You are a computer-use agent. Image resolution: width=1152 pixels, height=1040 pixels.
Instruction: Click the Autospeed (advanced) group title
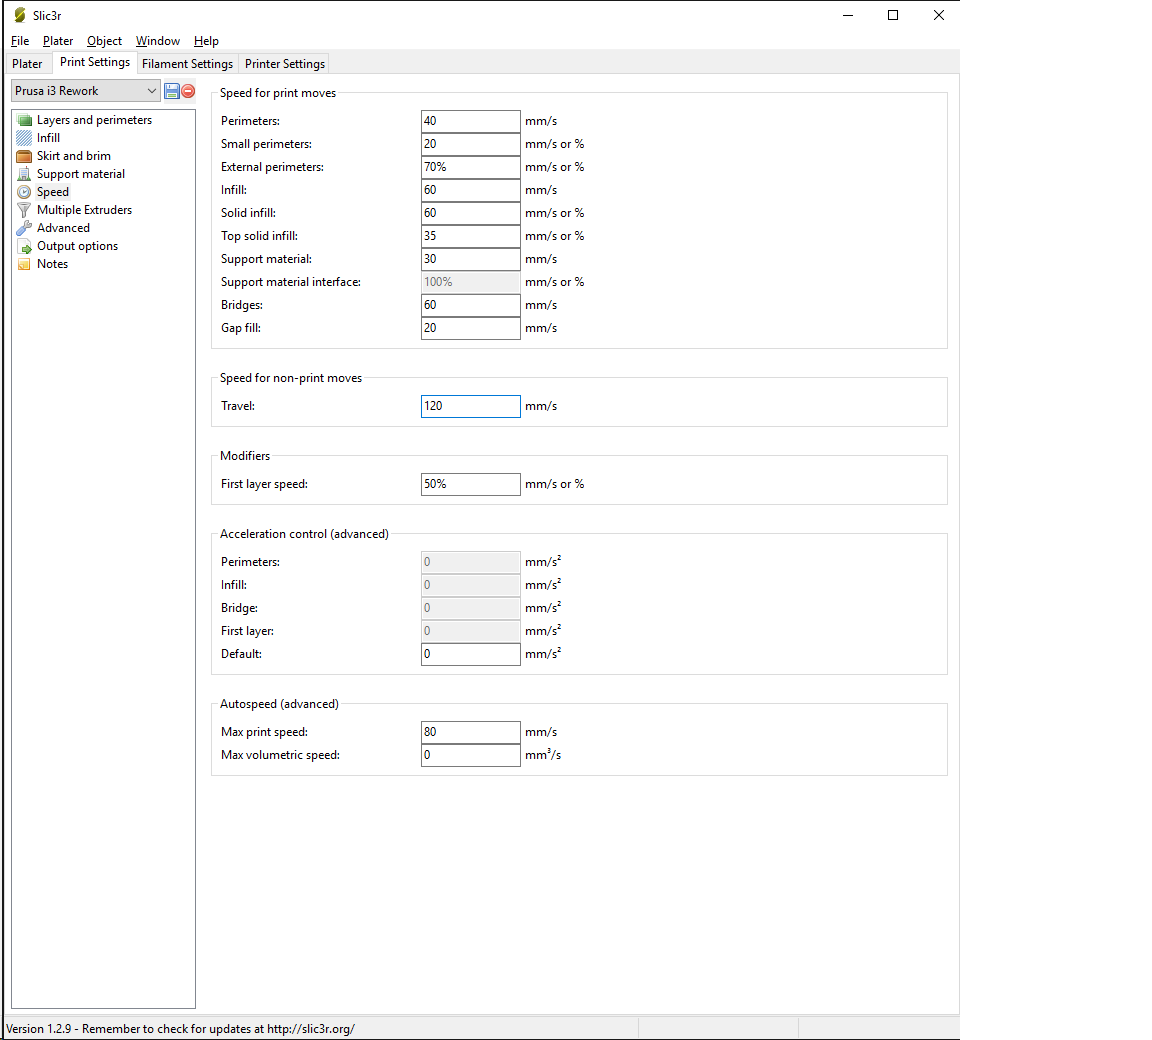coord(279,704)
